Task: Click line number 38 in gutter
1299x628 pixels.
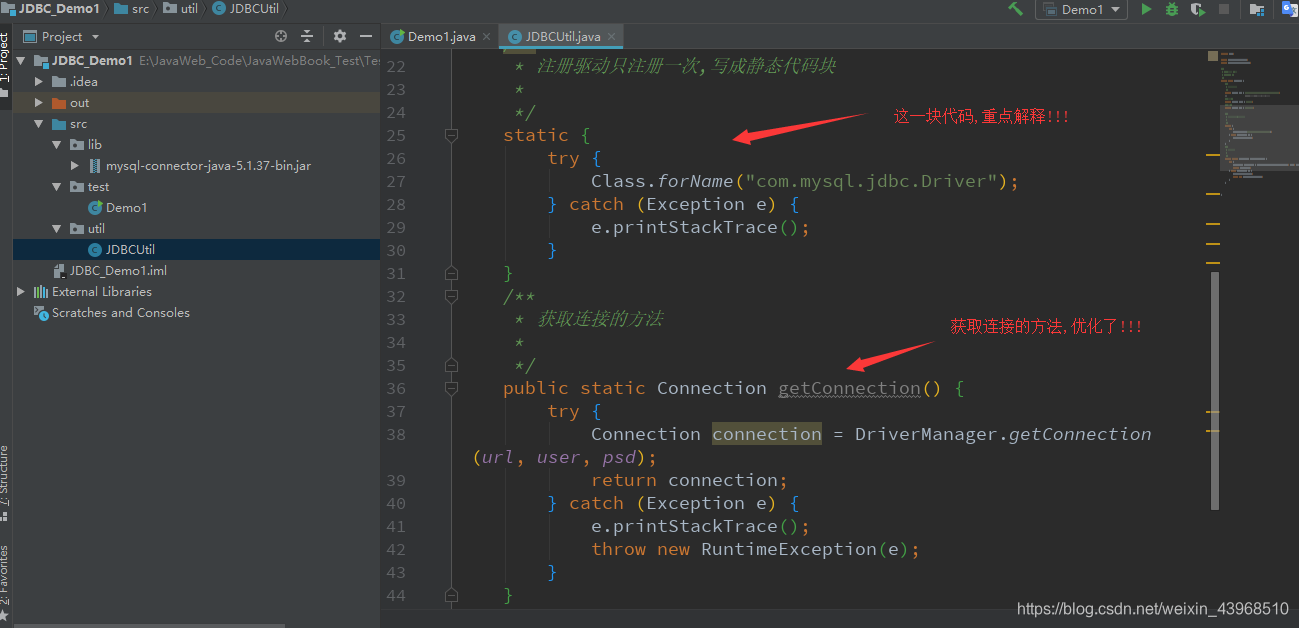Action: coord(396,434)
